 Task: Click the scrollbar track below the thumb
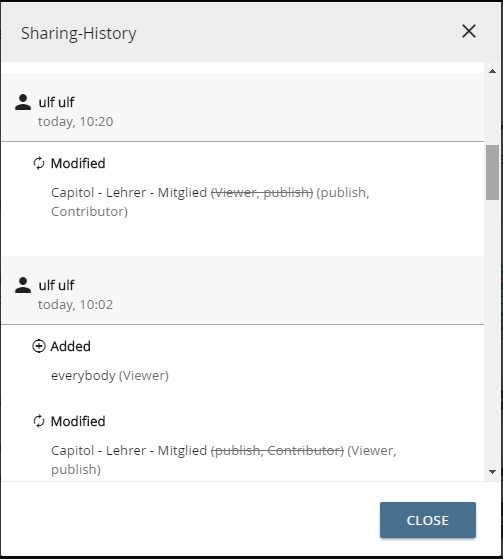[493, 332]
